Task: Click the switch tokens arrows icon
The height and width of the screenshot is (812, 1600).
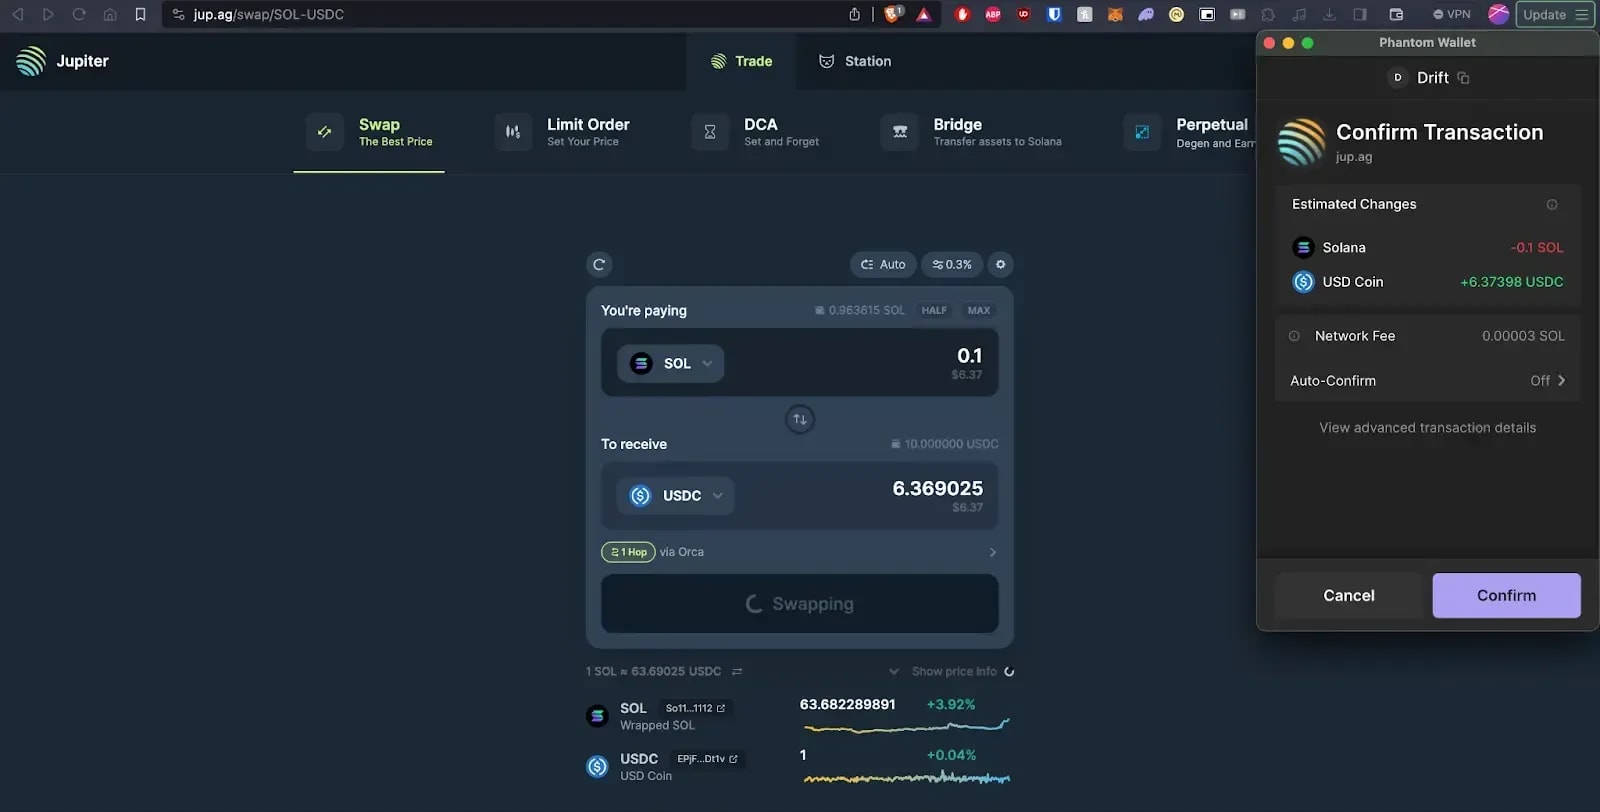Action: [800, 419]
